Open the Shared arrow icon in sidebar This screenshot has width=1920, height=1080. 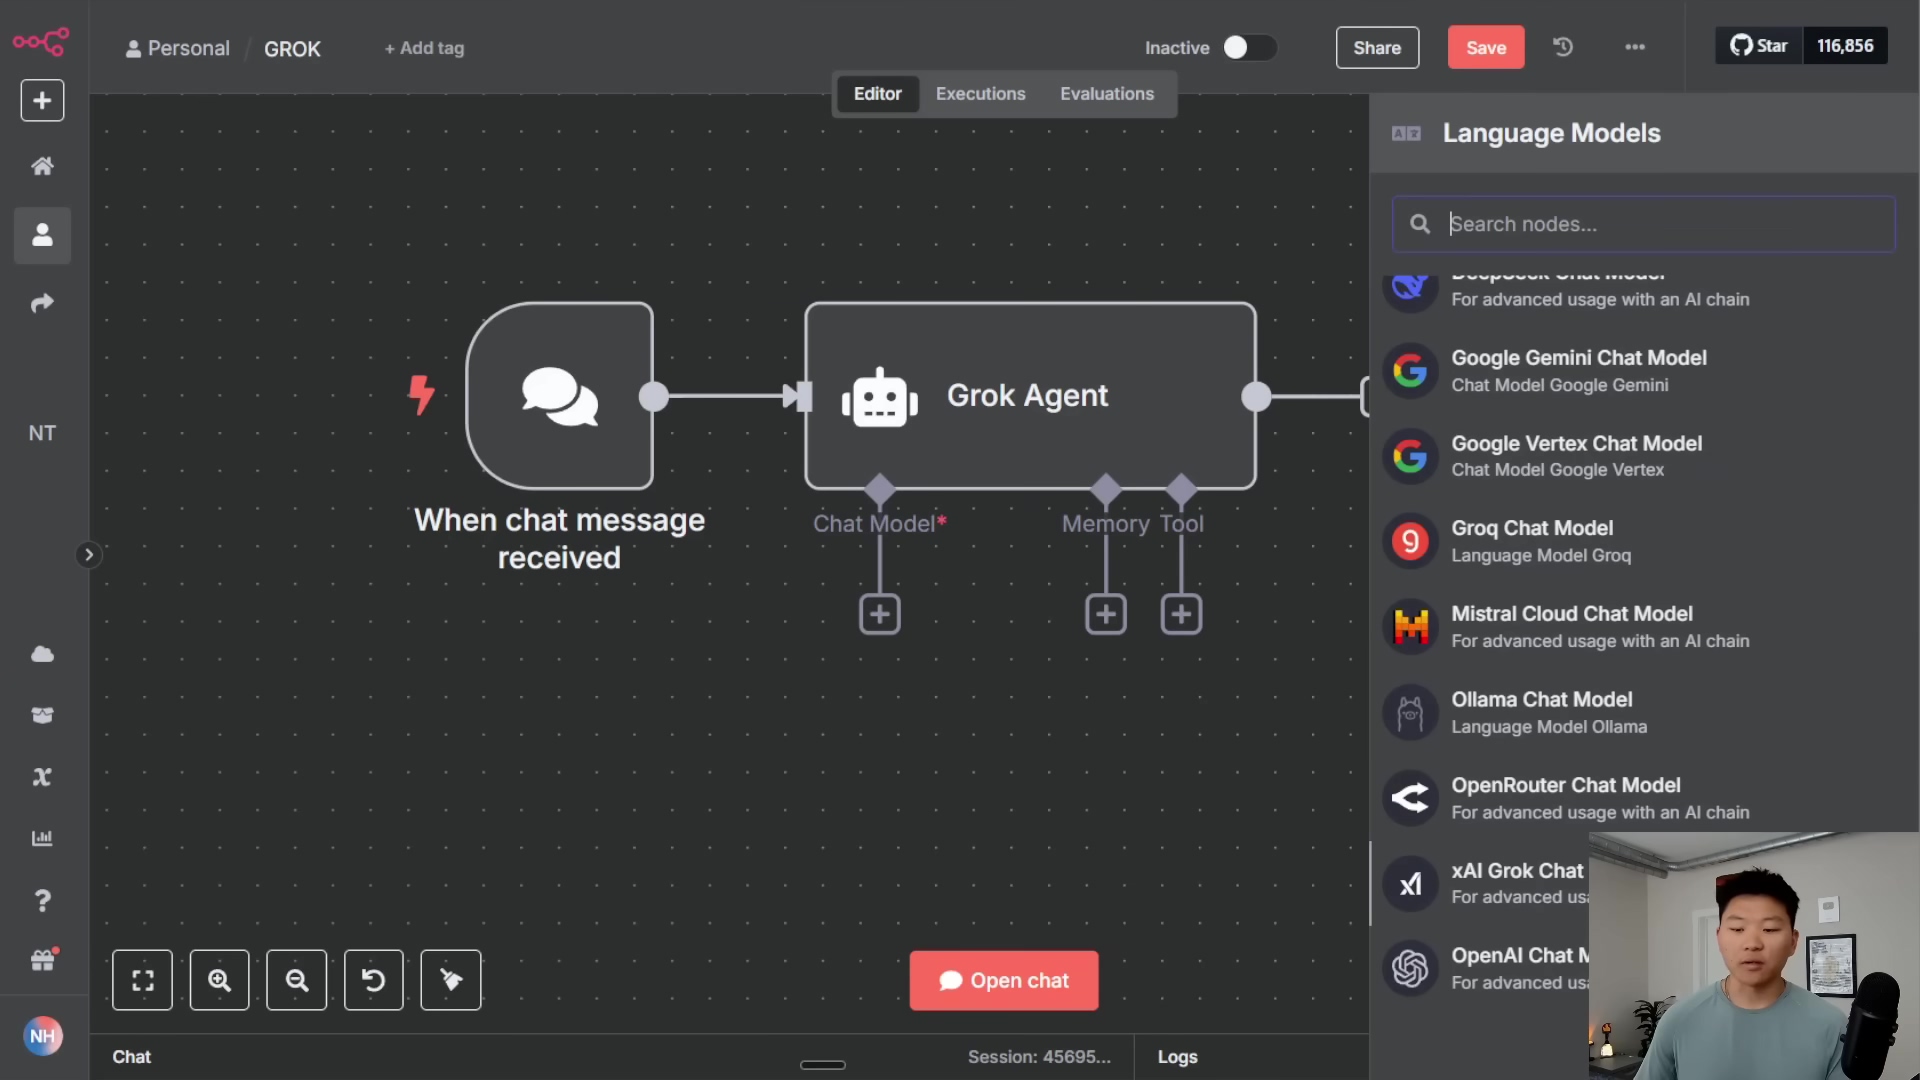pyautogui.click(x=42, y=303)
